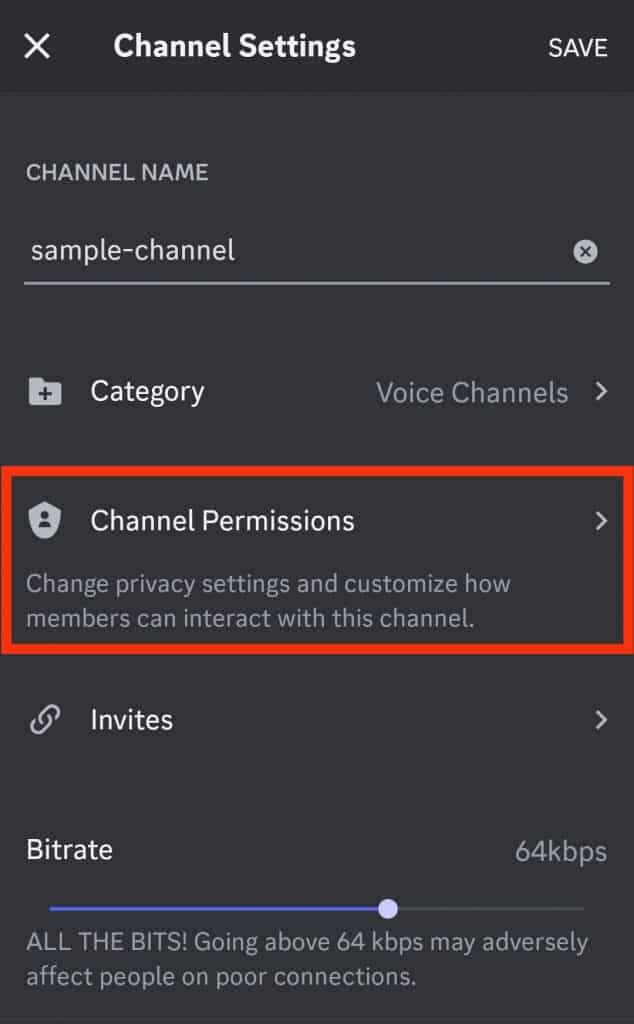Open Channel Permissions via its chevron
The height and width of the screenshot is (1024, 634).
(x=601, y=520)
